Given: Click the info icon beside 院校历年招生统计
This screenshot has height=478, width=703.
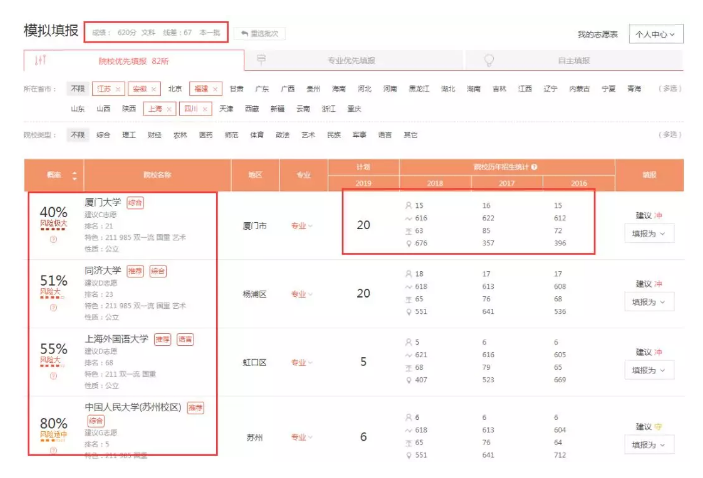Looking at the screenshot, I should 535,167.
